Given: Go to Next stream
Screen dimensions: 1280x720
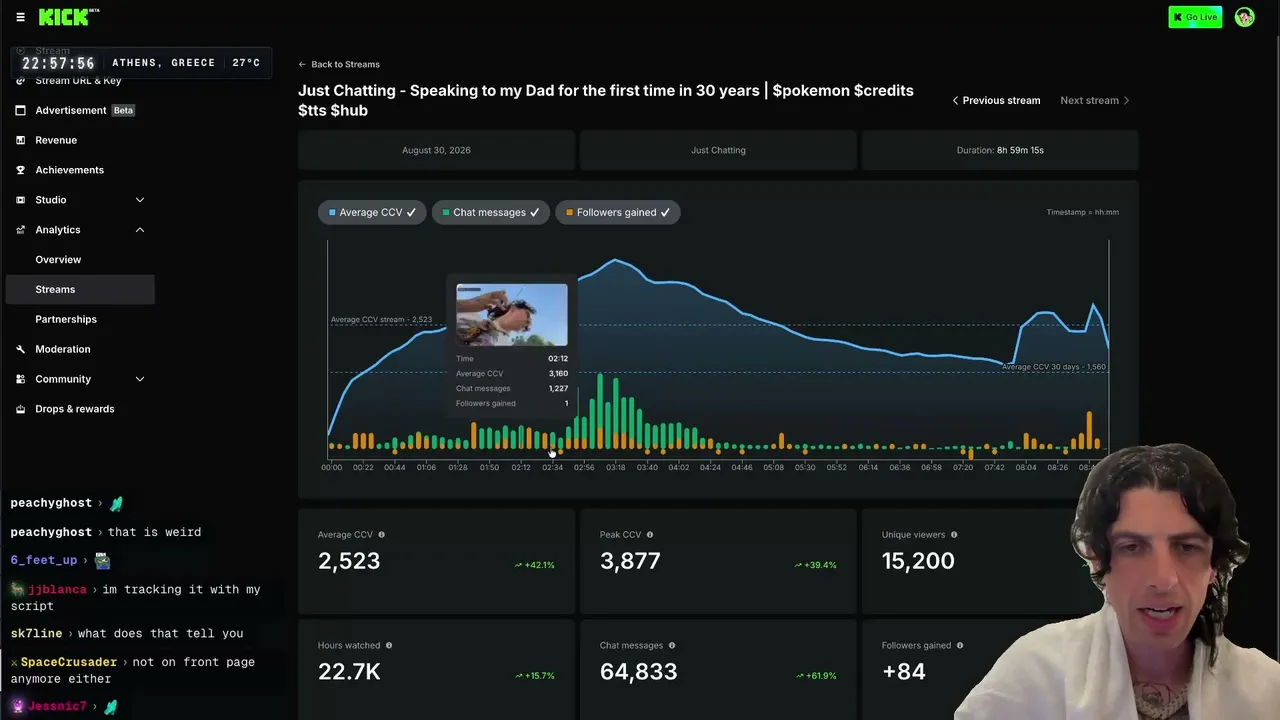Looking at the screenshot, I should coord(1095,100).
